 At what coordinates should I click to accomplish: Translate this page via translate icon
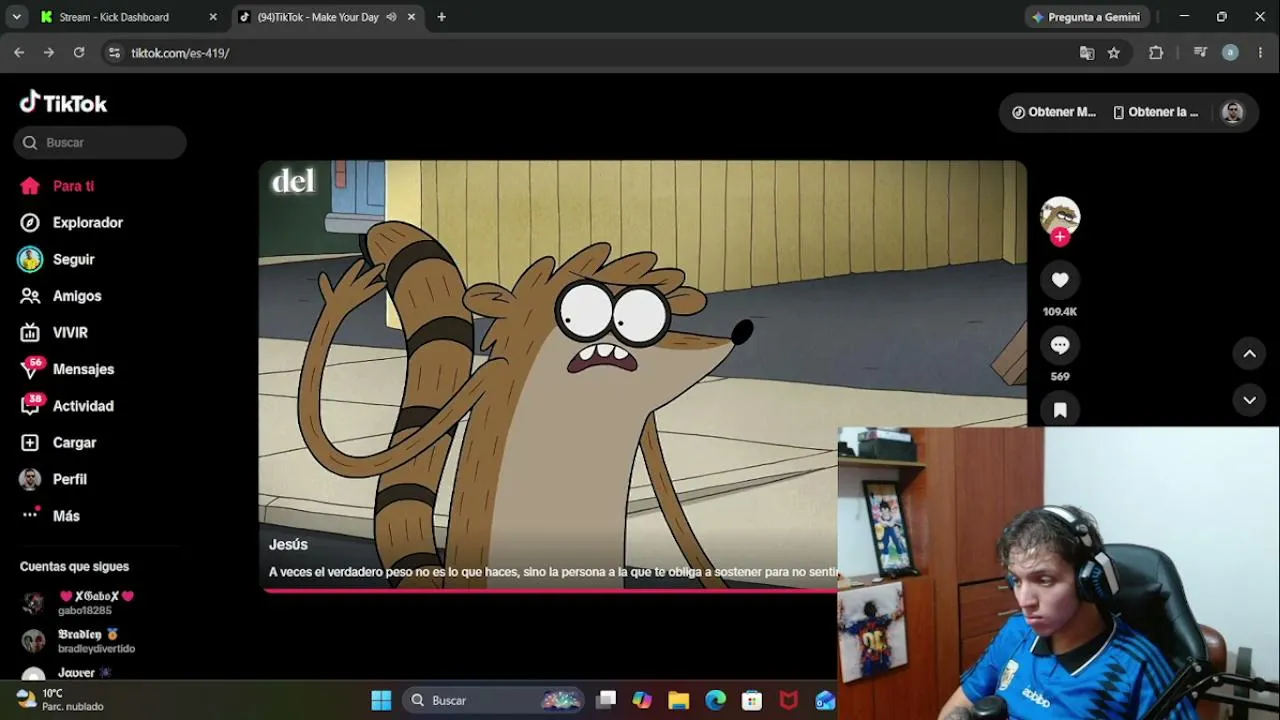1087,53
